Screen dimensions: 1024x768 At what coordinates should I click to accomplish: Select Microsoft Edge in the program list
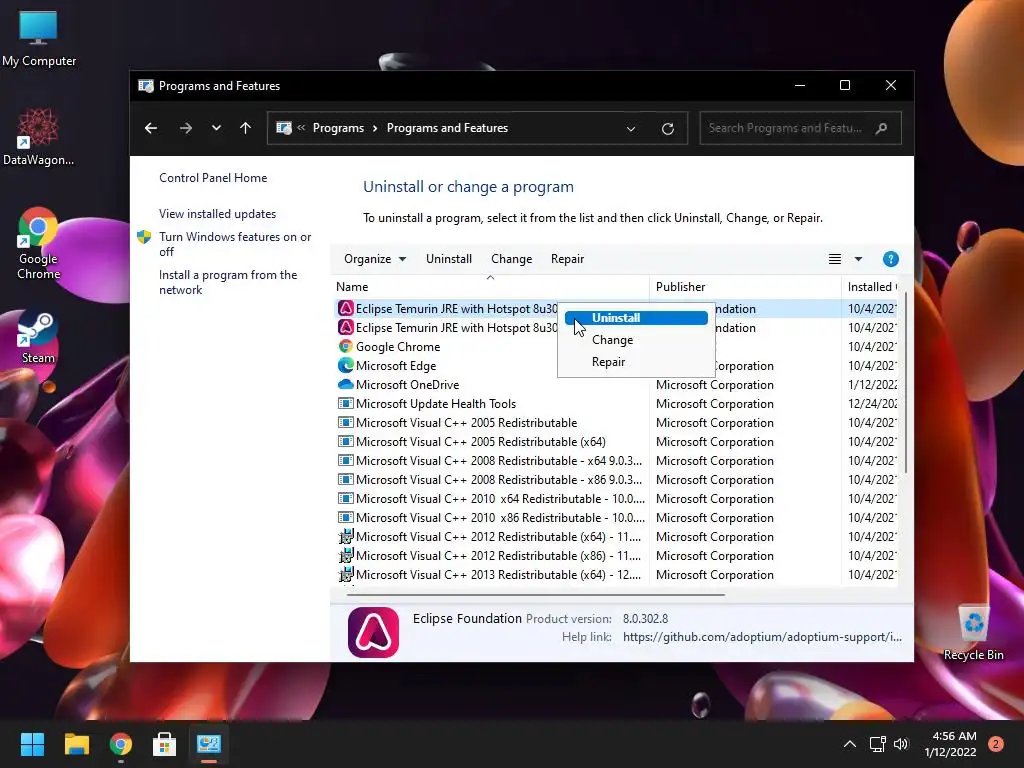[396, 366]
